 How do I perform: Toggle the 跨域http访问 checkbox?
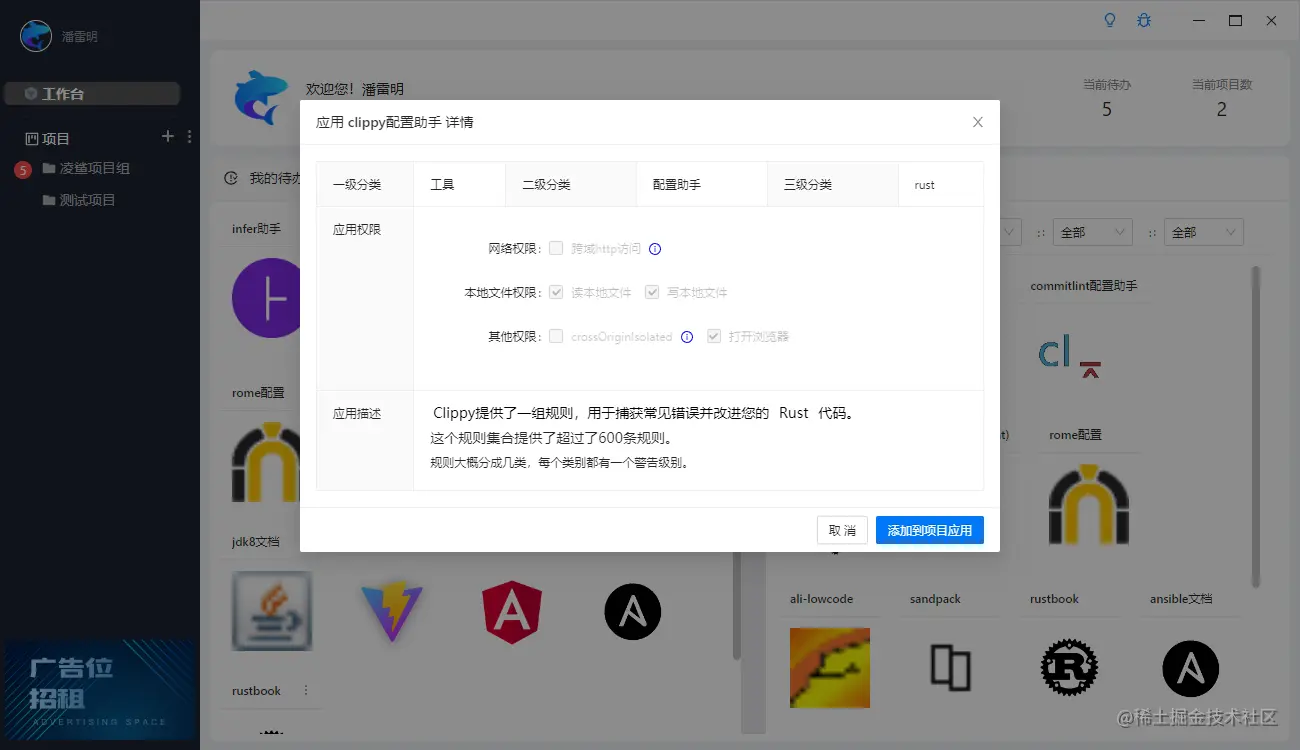556,248
